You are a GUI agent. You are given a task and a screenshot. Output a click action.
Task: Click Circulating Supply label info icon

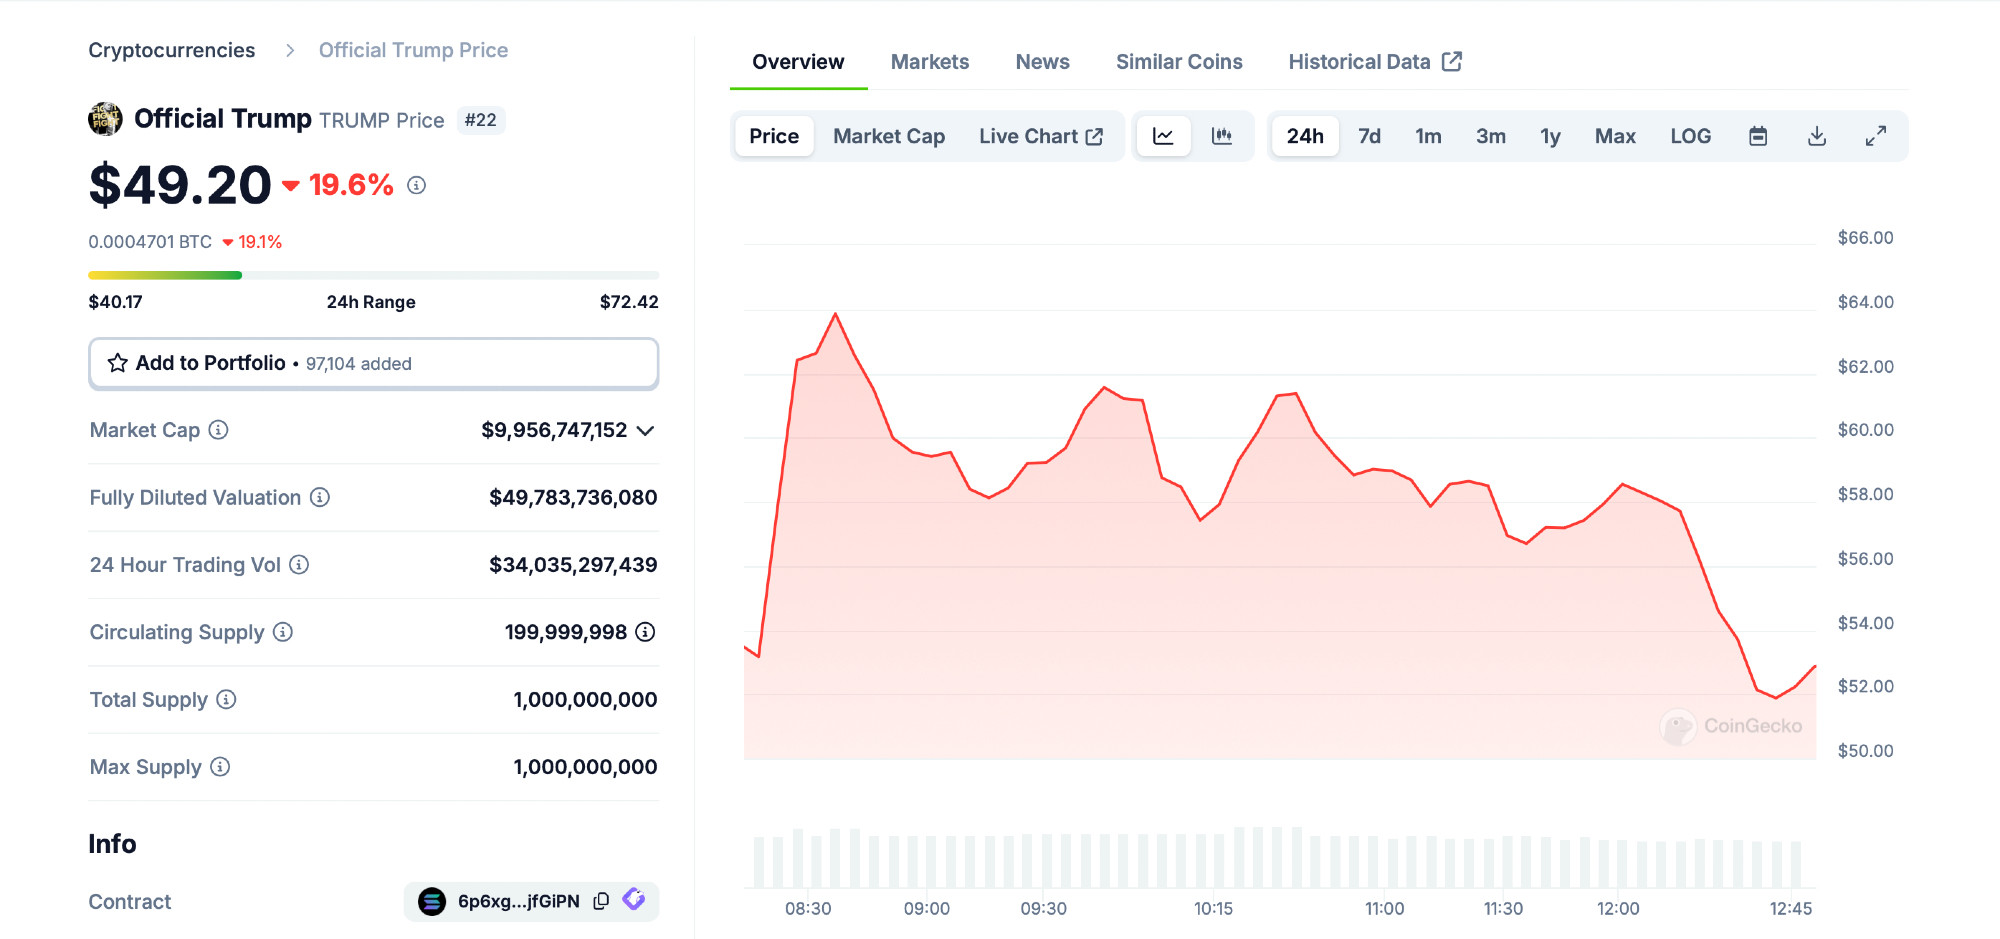click(x=283, y=632)
